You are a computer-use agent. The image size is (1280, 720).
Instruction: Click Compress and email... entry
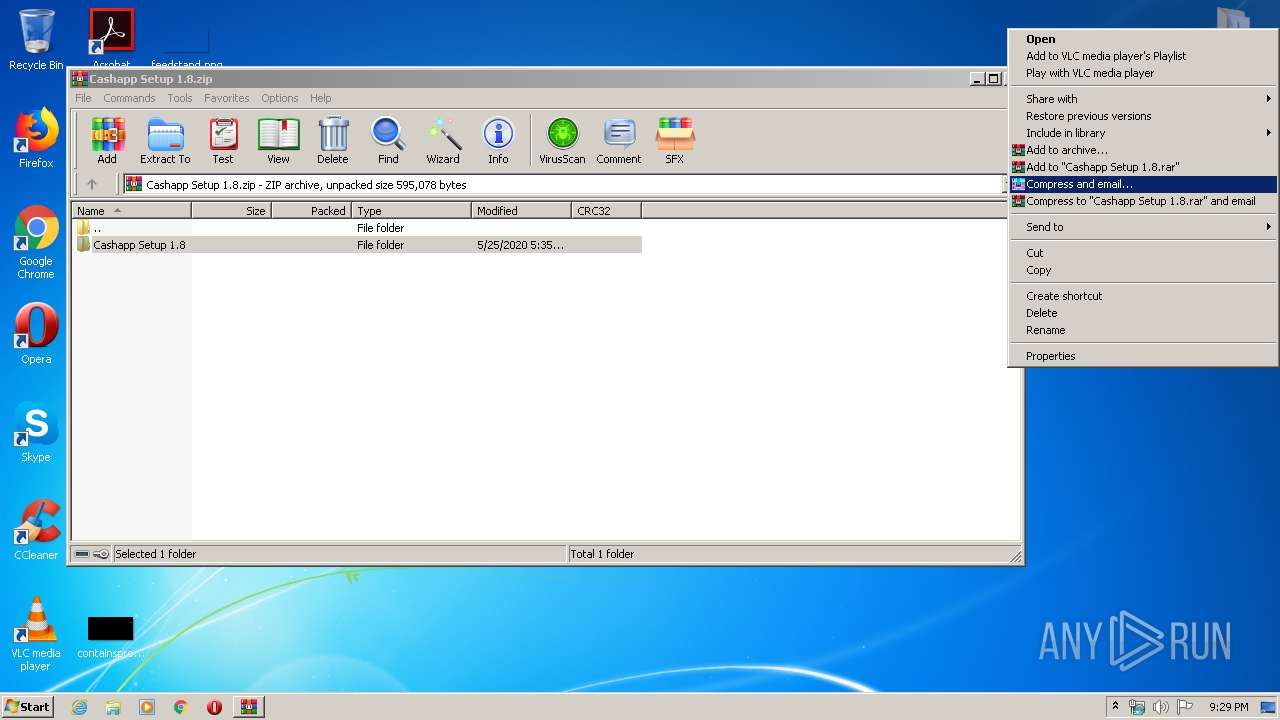point(1142,184)
